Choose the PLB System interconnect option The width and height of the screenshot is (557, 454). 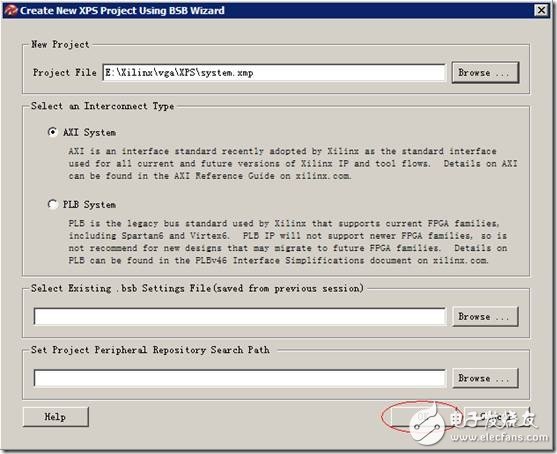click(52, 204)
